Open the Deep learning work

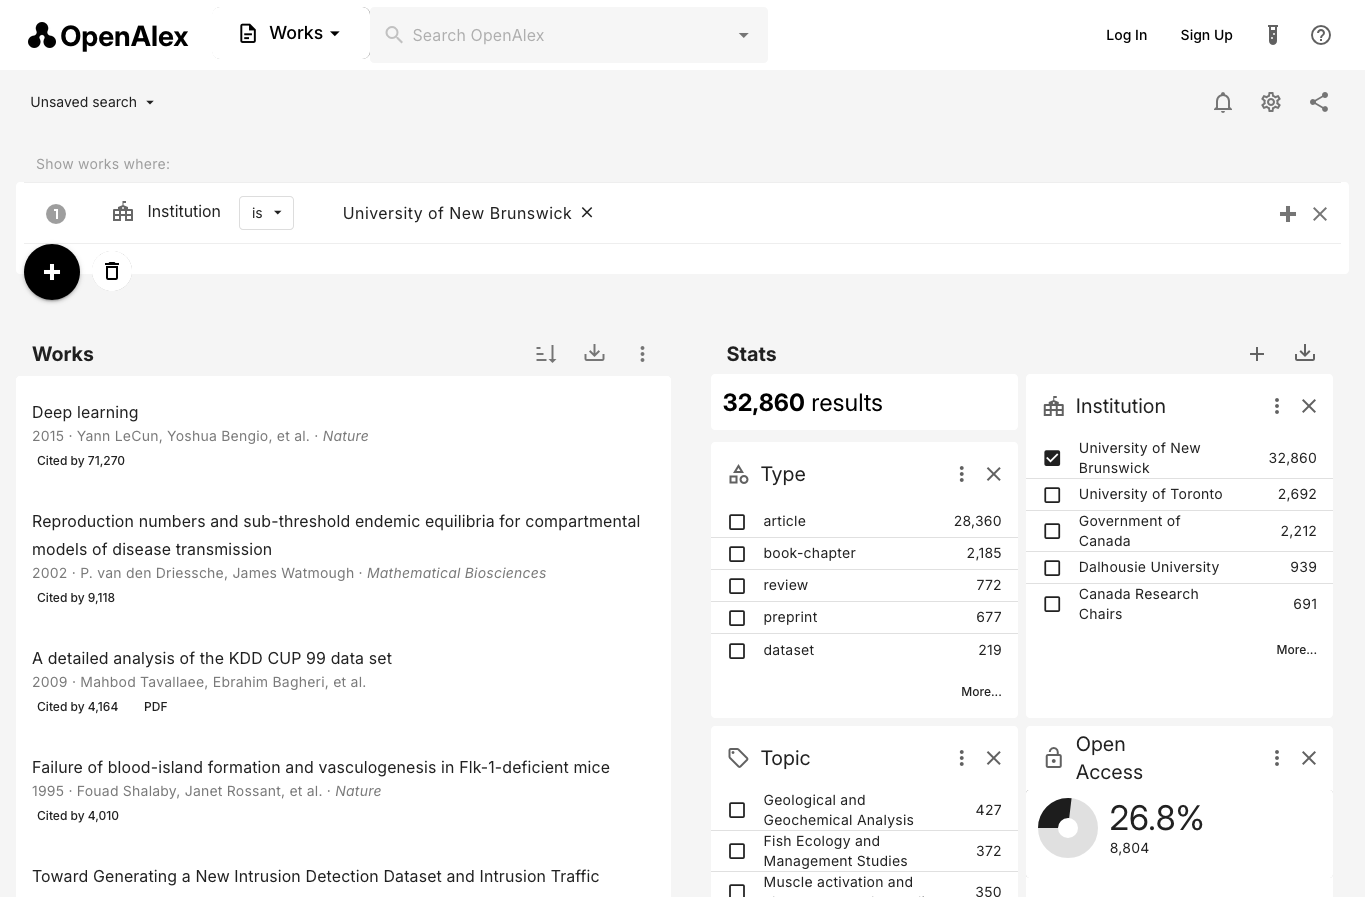click(85, 412)
